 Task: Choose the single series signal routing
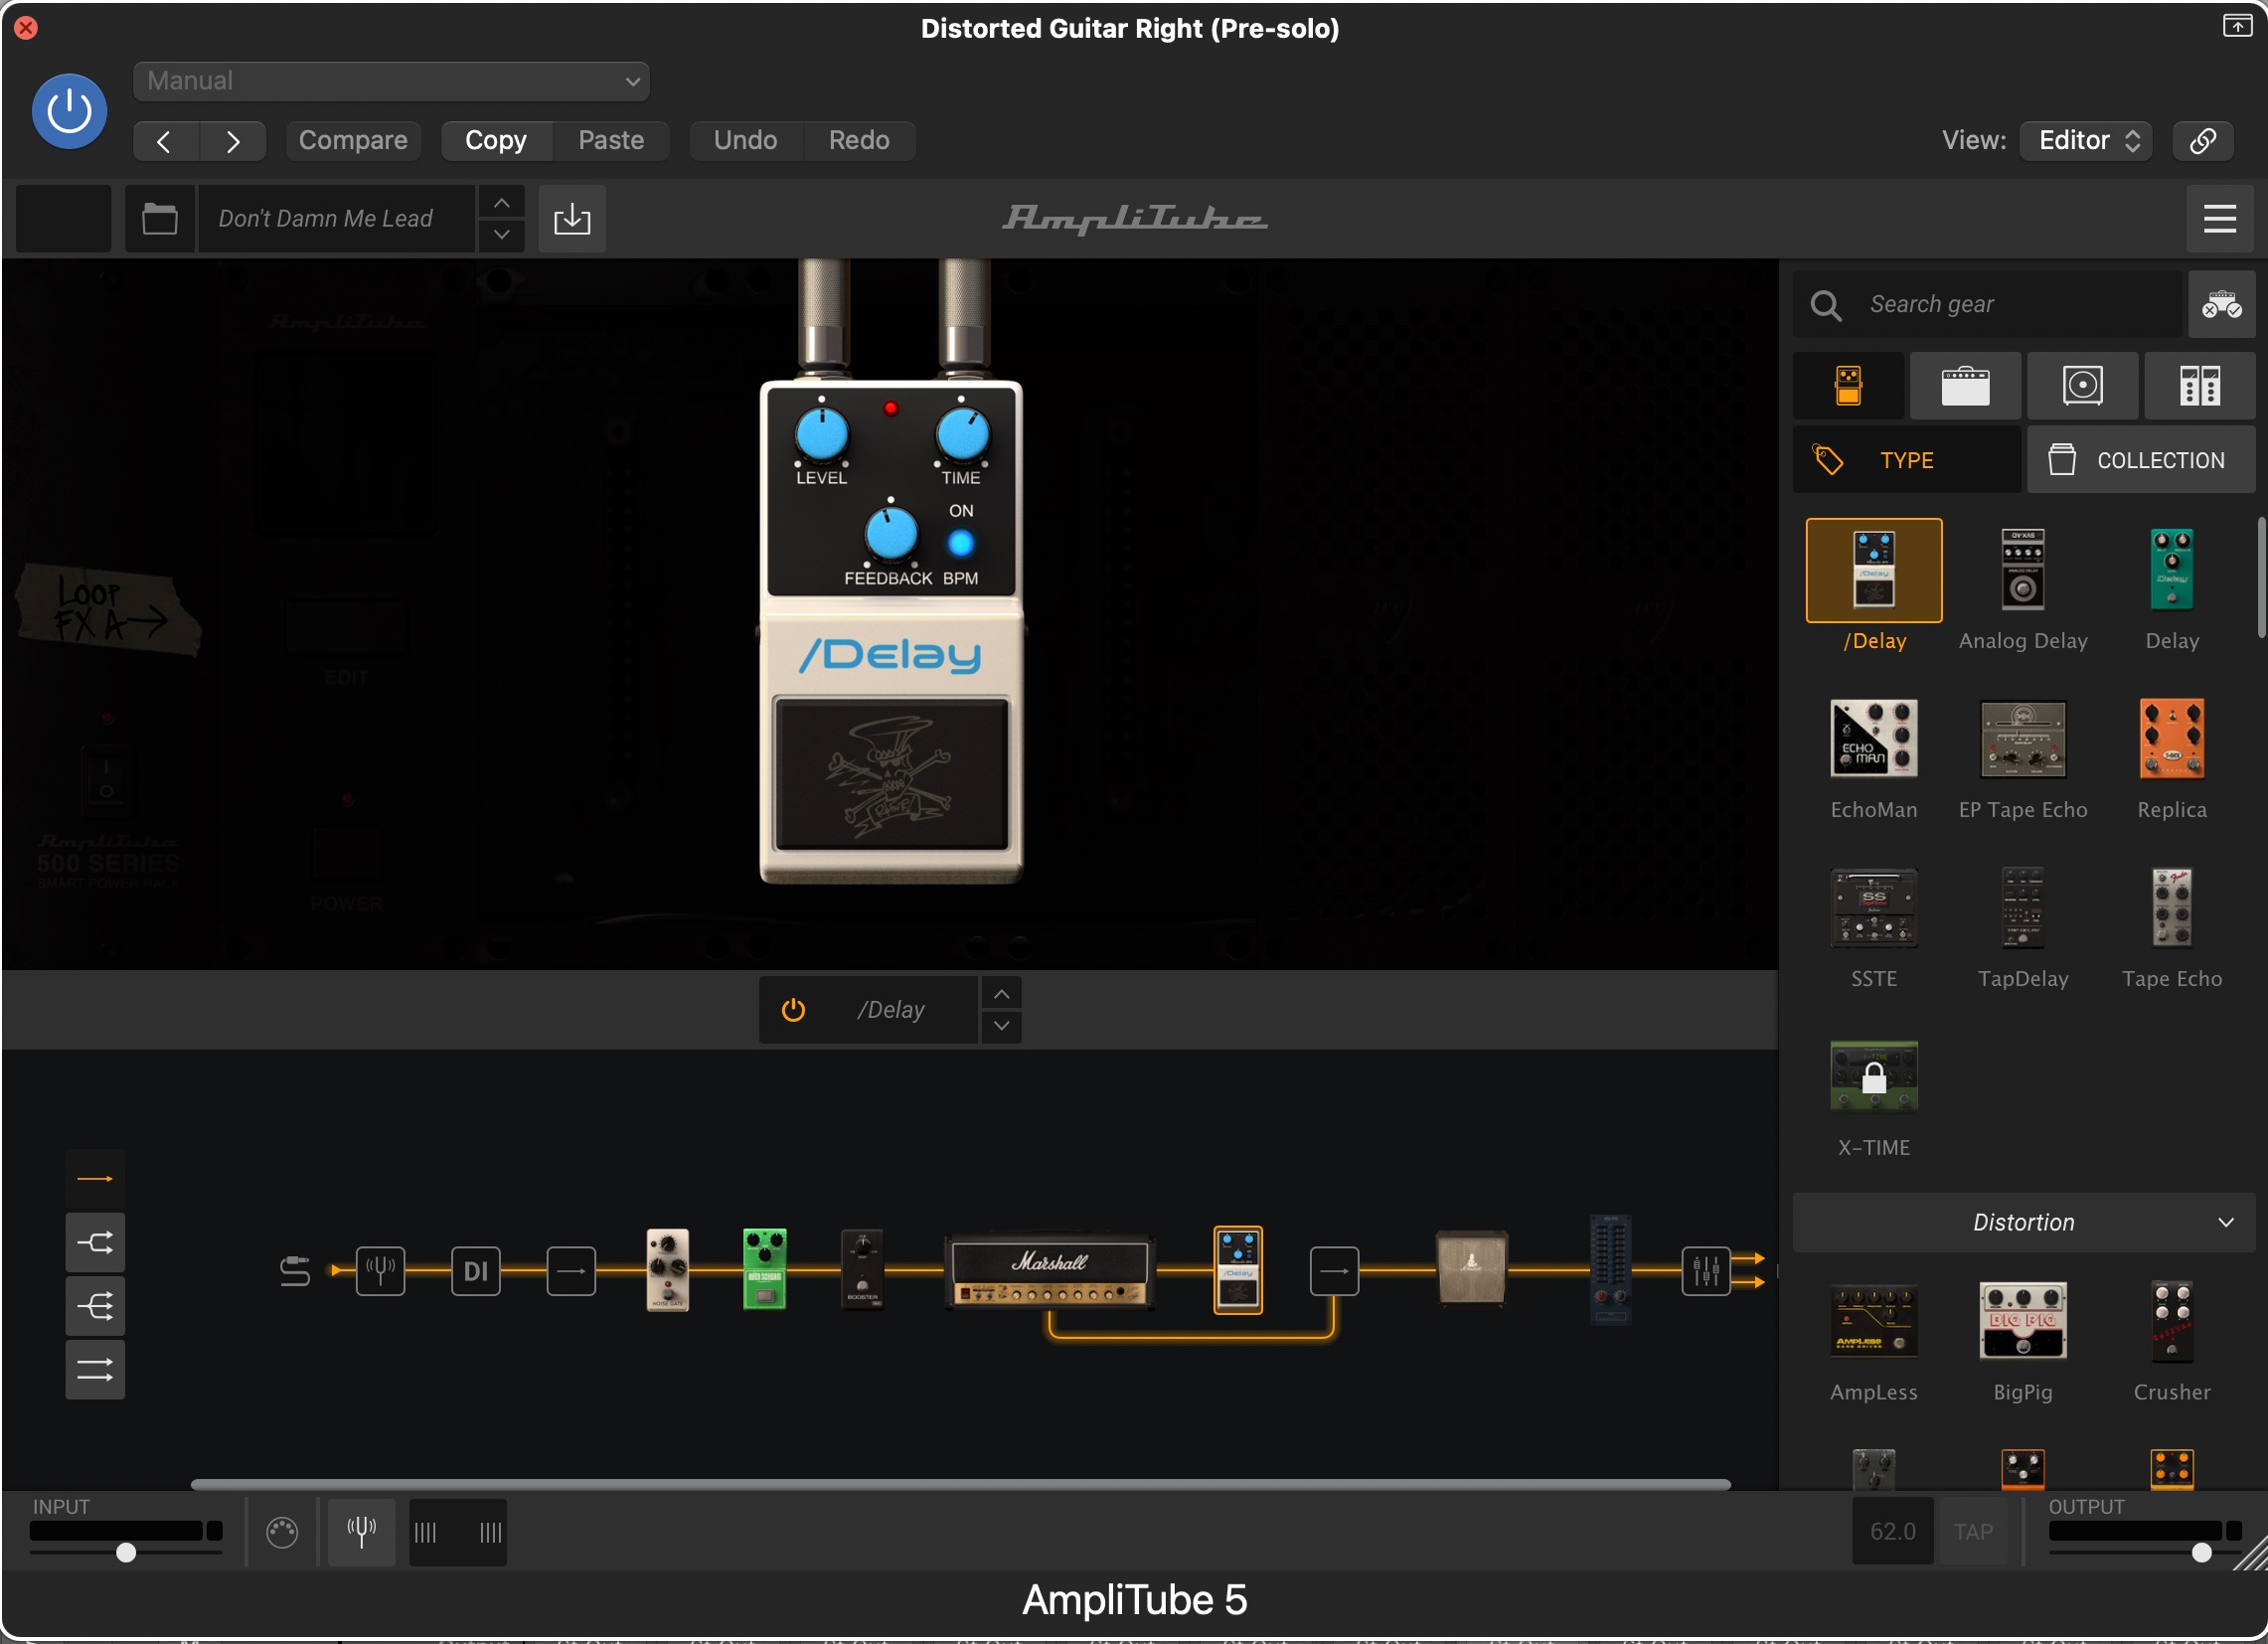[95, 1180]
